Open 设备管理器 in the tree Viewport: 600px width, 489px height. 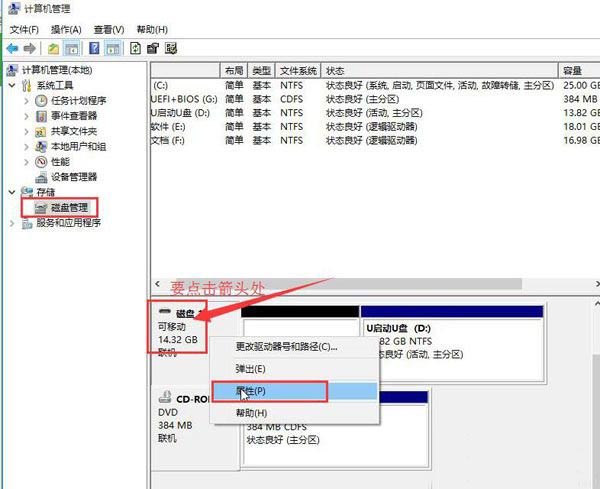tap(73, 177)
